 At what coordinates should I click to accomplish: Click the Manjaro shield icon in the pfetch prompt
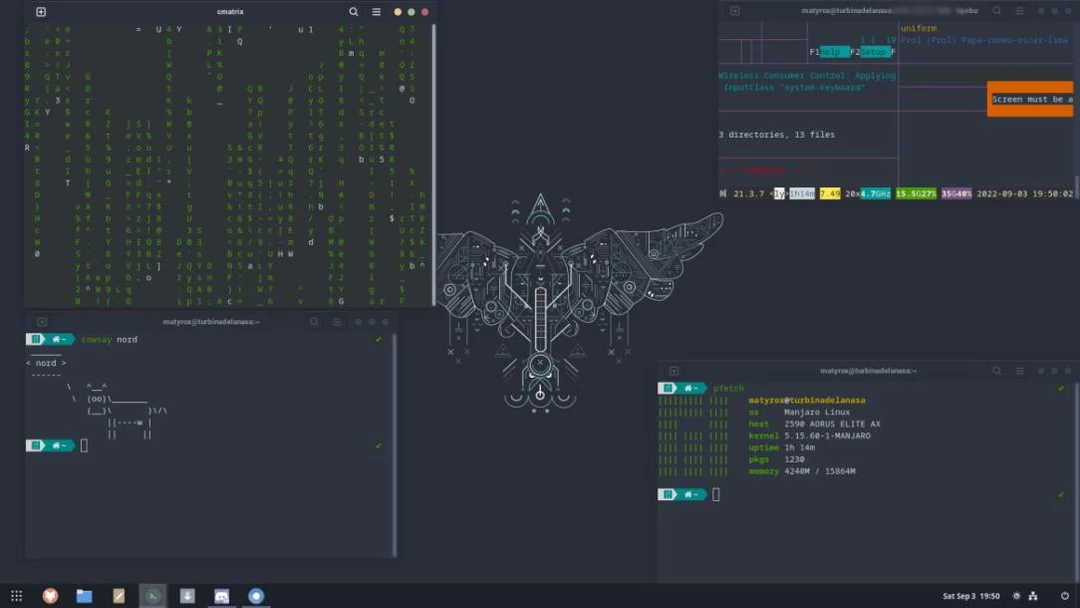click(x=668, y=388)
